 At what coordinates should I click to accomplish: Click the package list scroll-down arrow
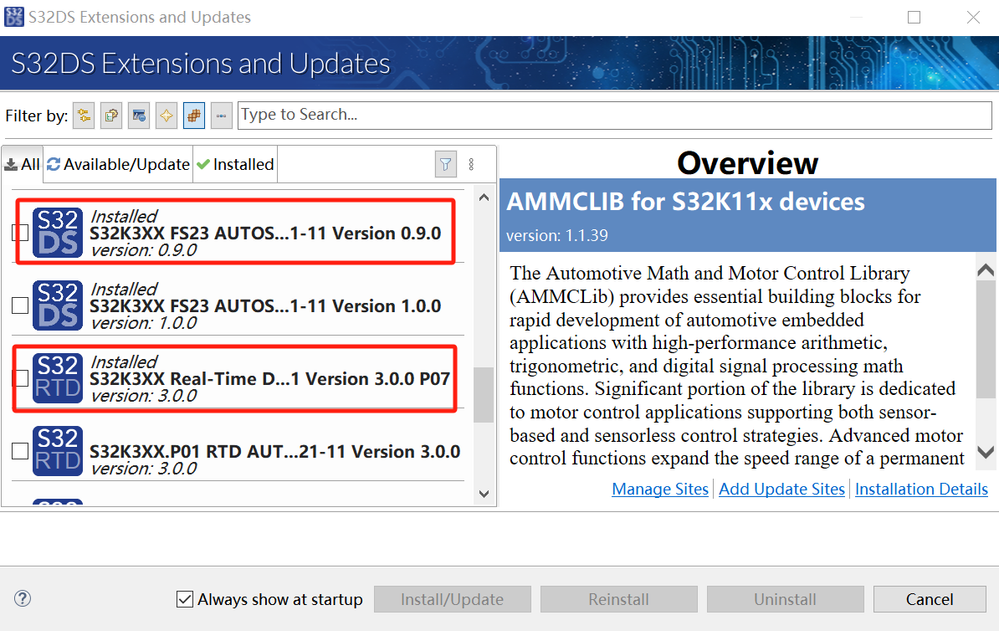pos(484,494)
